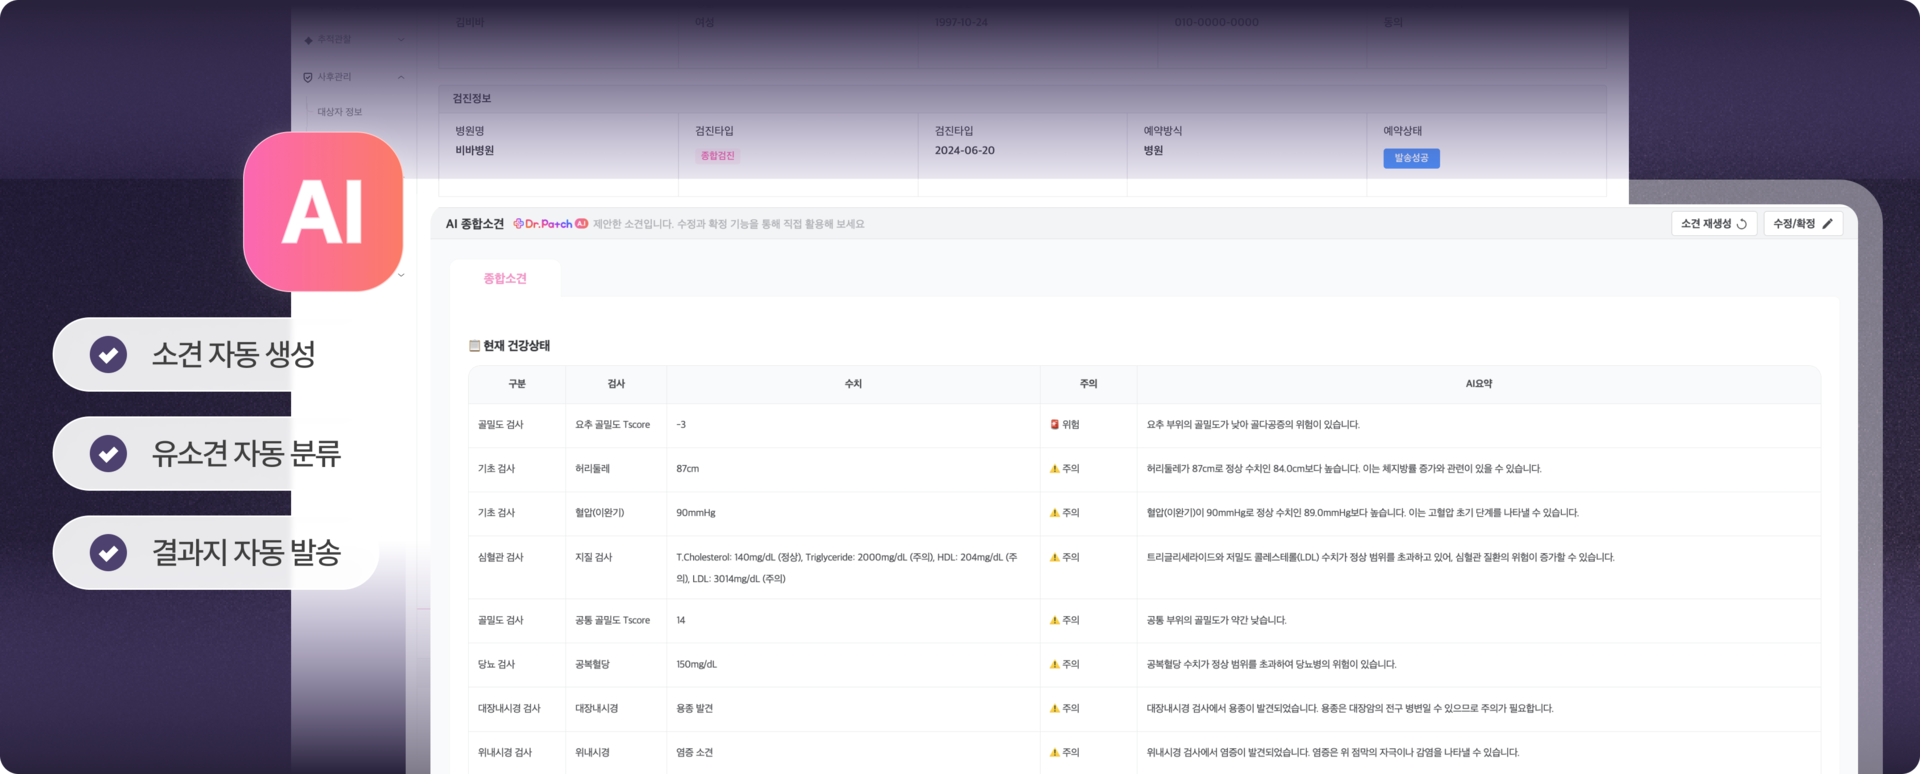Regenerate the opinion with 소견 재생성
Screen dimensions: 1920x774
(x=1714, y=224)
